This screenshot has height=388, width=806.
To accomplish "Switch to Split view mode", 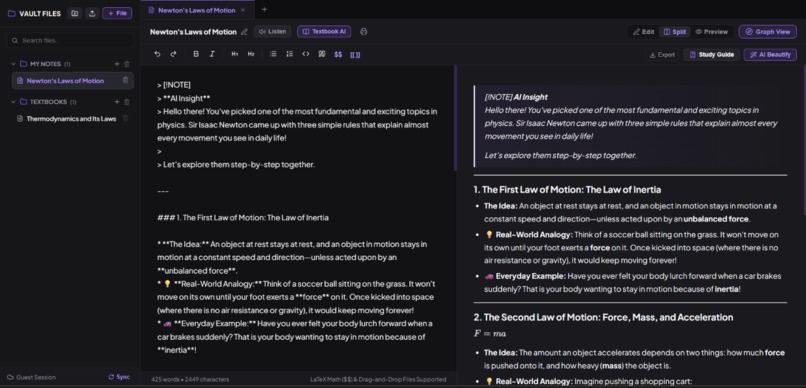I will click(x=674, y=32).
